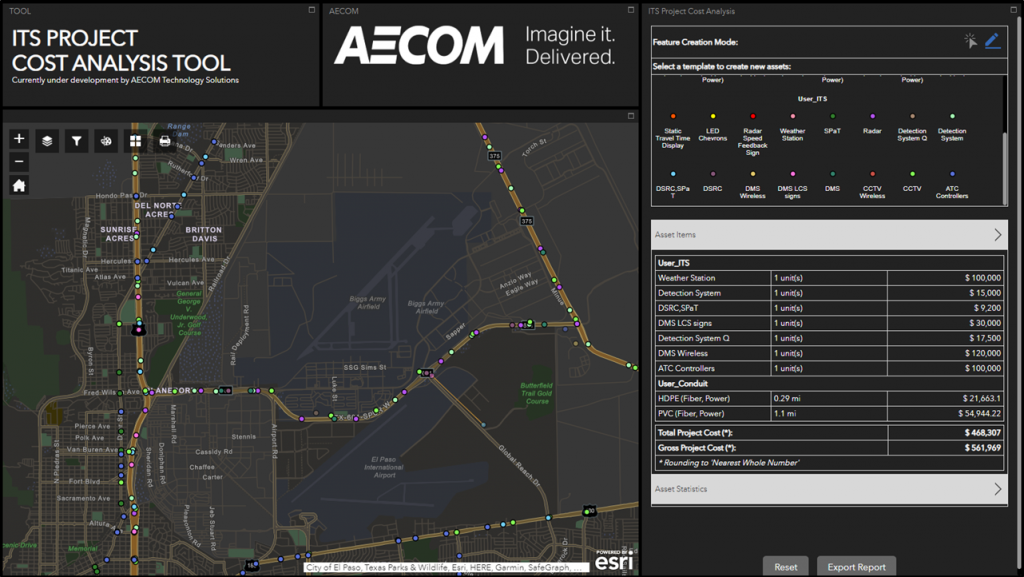Select the DSRC,SPaT template
The width and height of the screenshot is (1024, 577).
pyautogui.click(x=673, y=186)
